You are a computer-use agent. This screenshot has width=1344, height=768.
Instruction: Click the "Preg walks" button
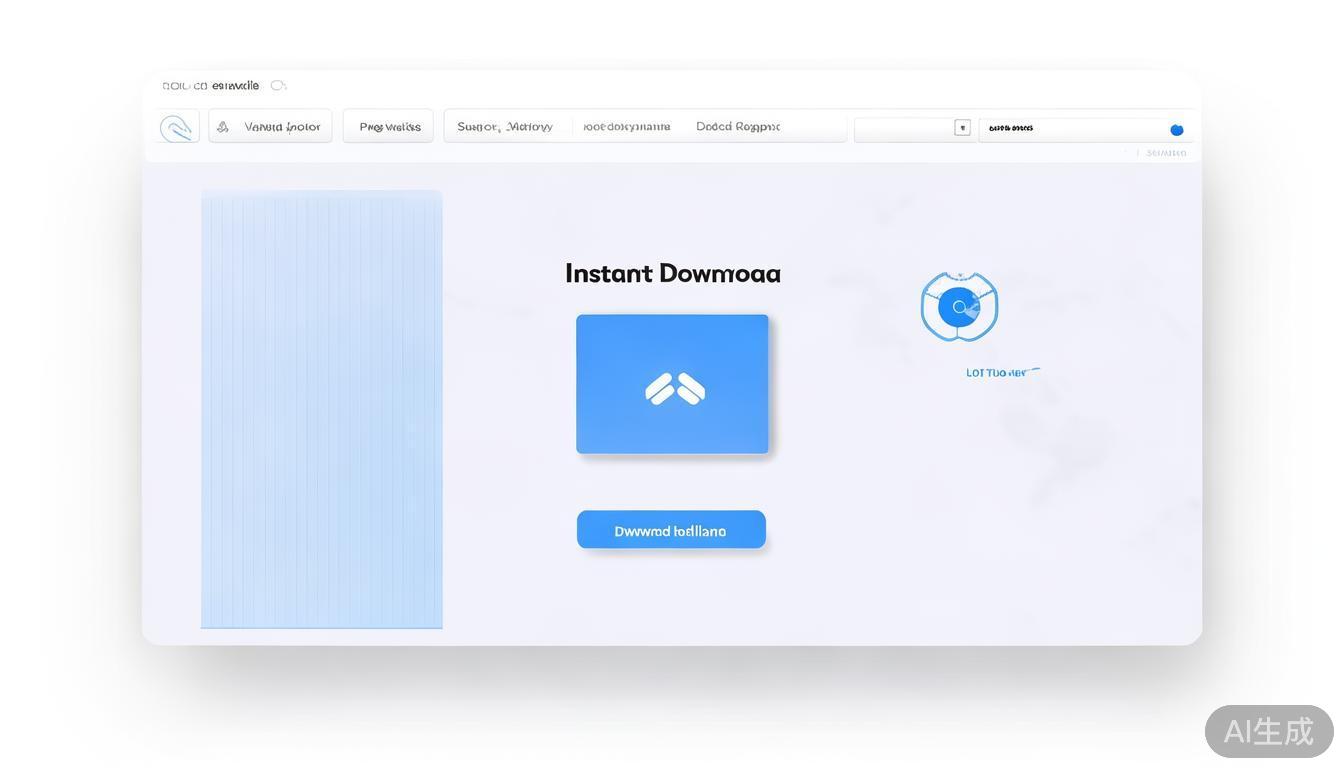click(389, 127)
